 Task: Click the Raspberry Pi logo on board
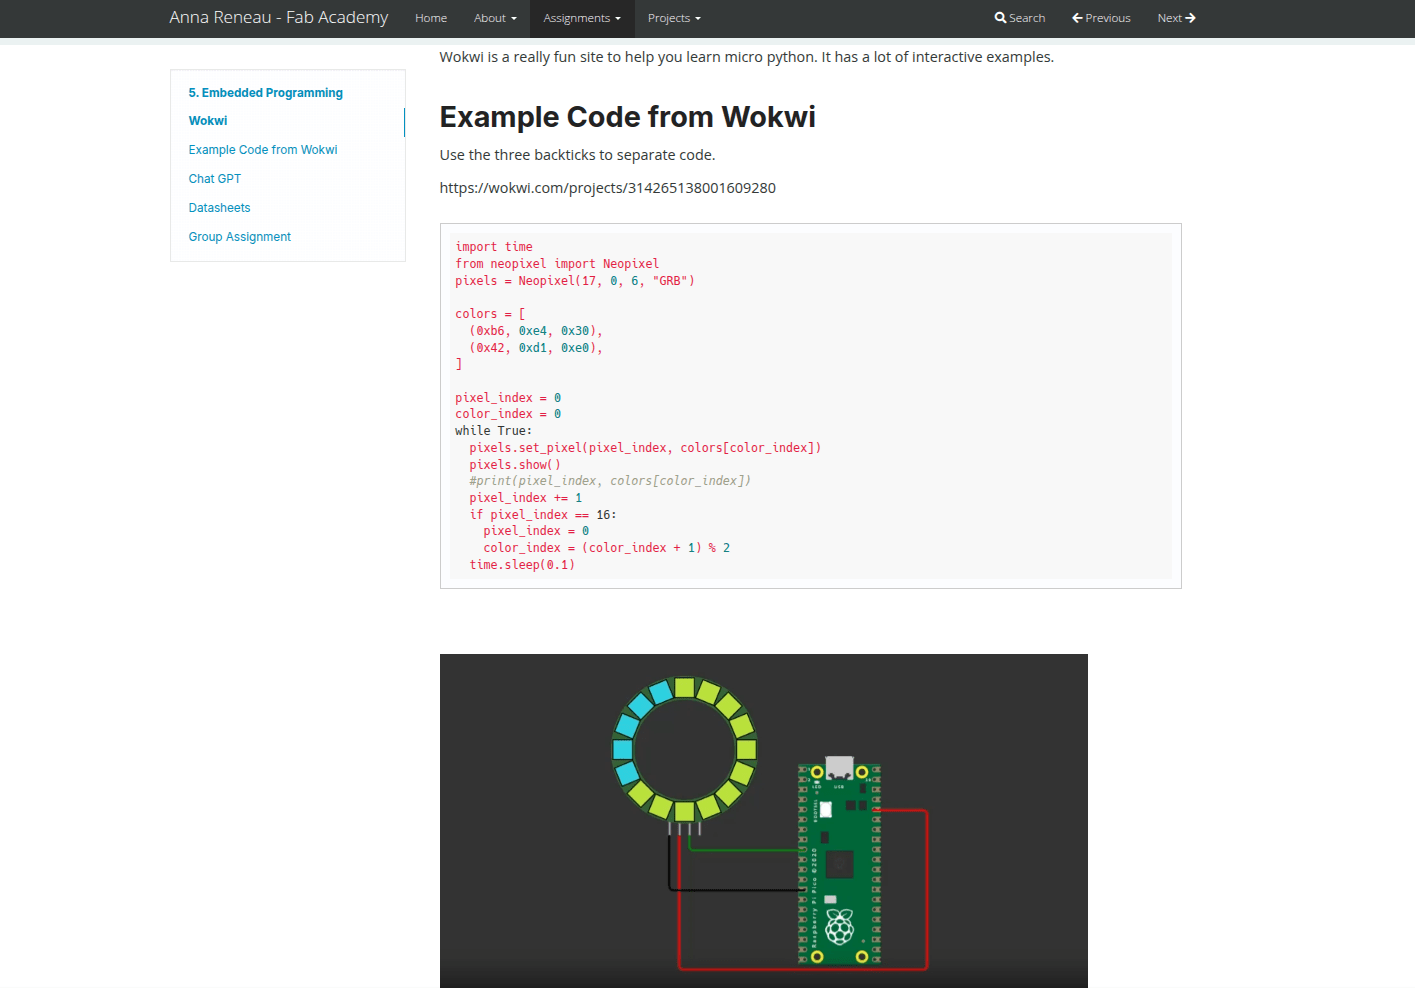coord(840,927)
